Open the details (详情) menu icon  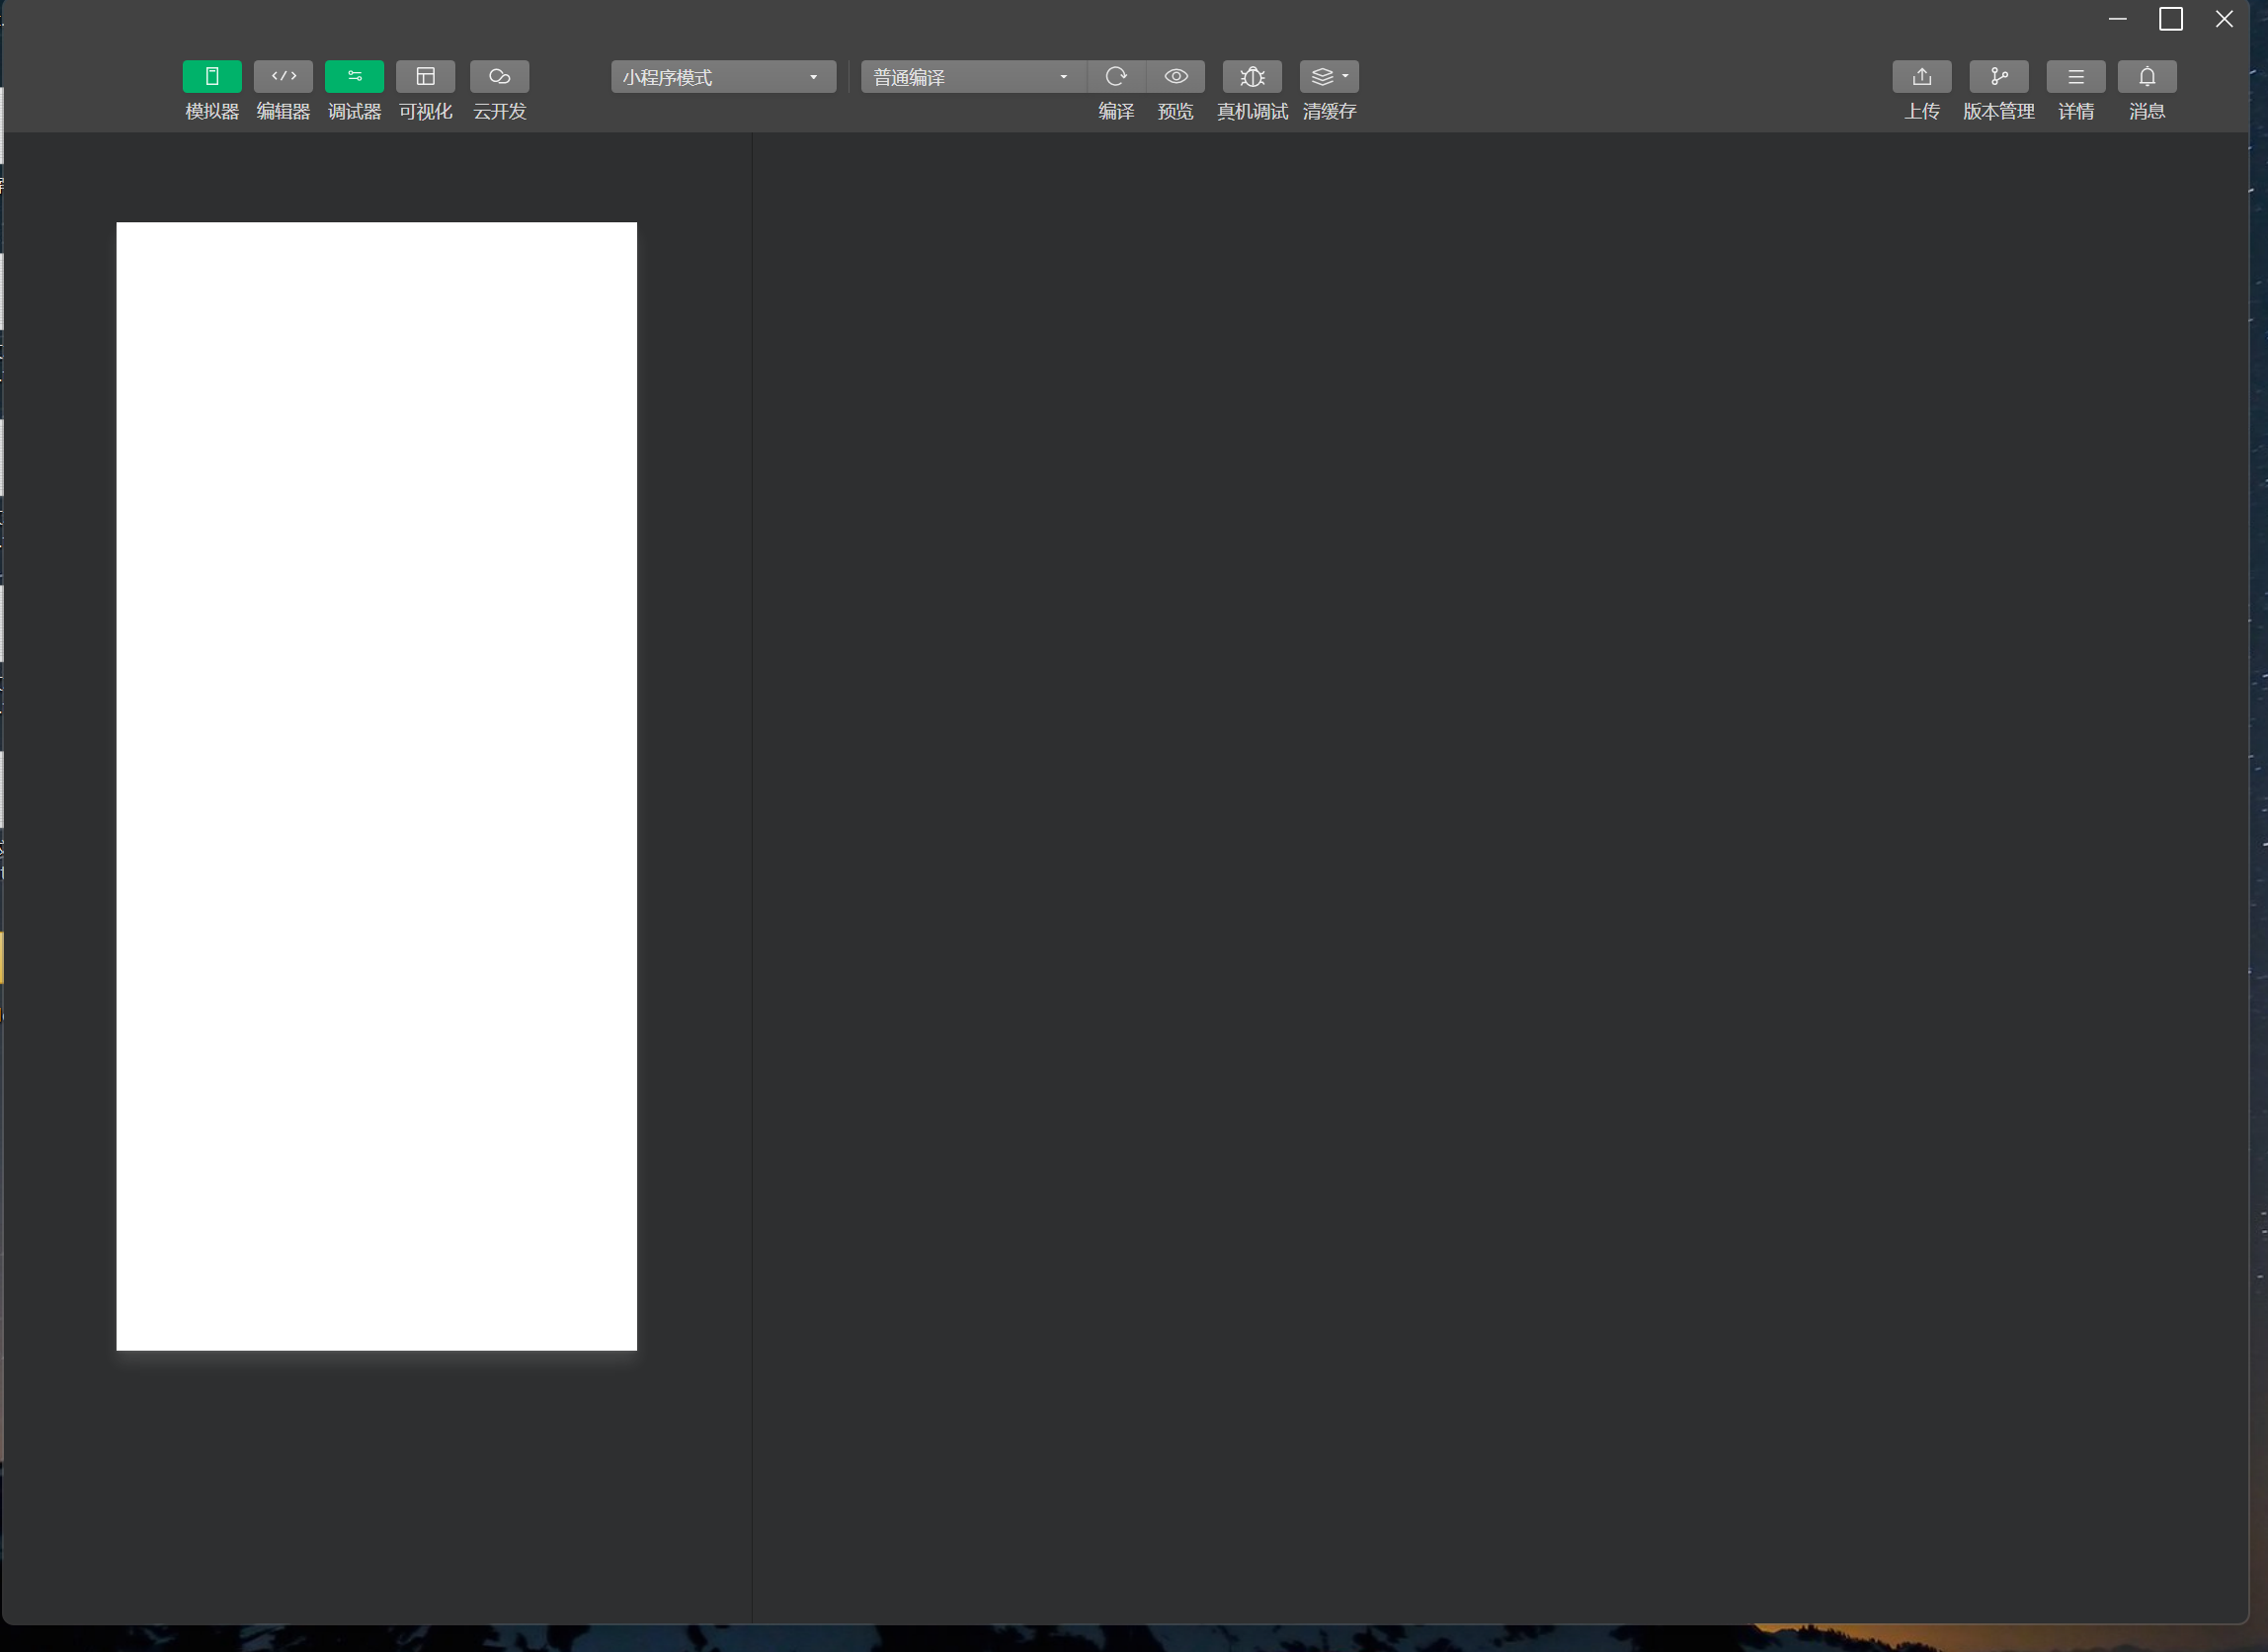coord(2075,77)
